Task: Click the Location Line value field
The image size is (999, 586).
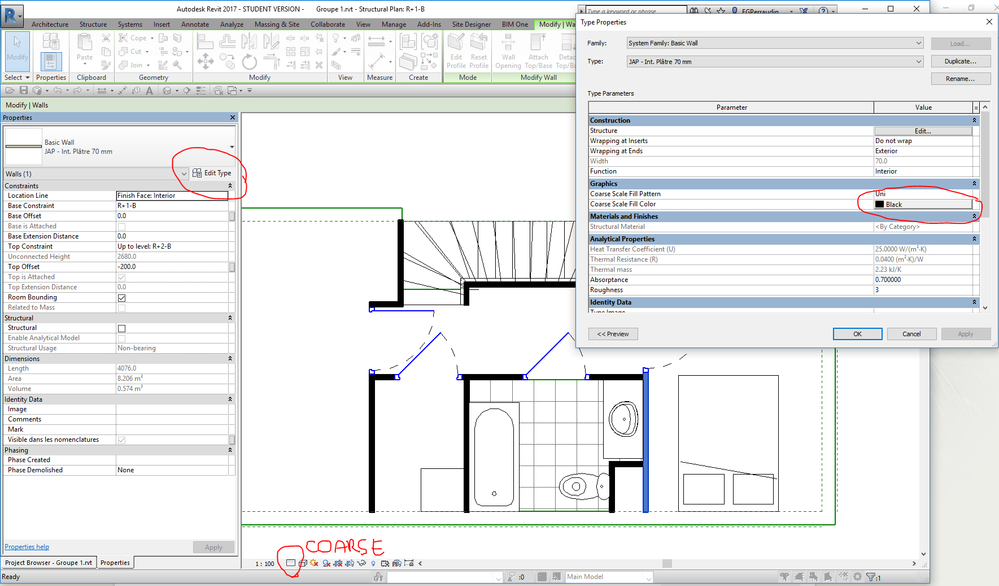Action: pyautogui.click(x=172, y=196)
